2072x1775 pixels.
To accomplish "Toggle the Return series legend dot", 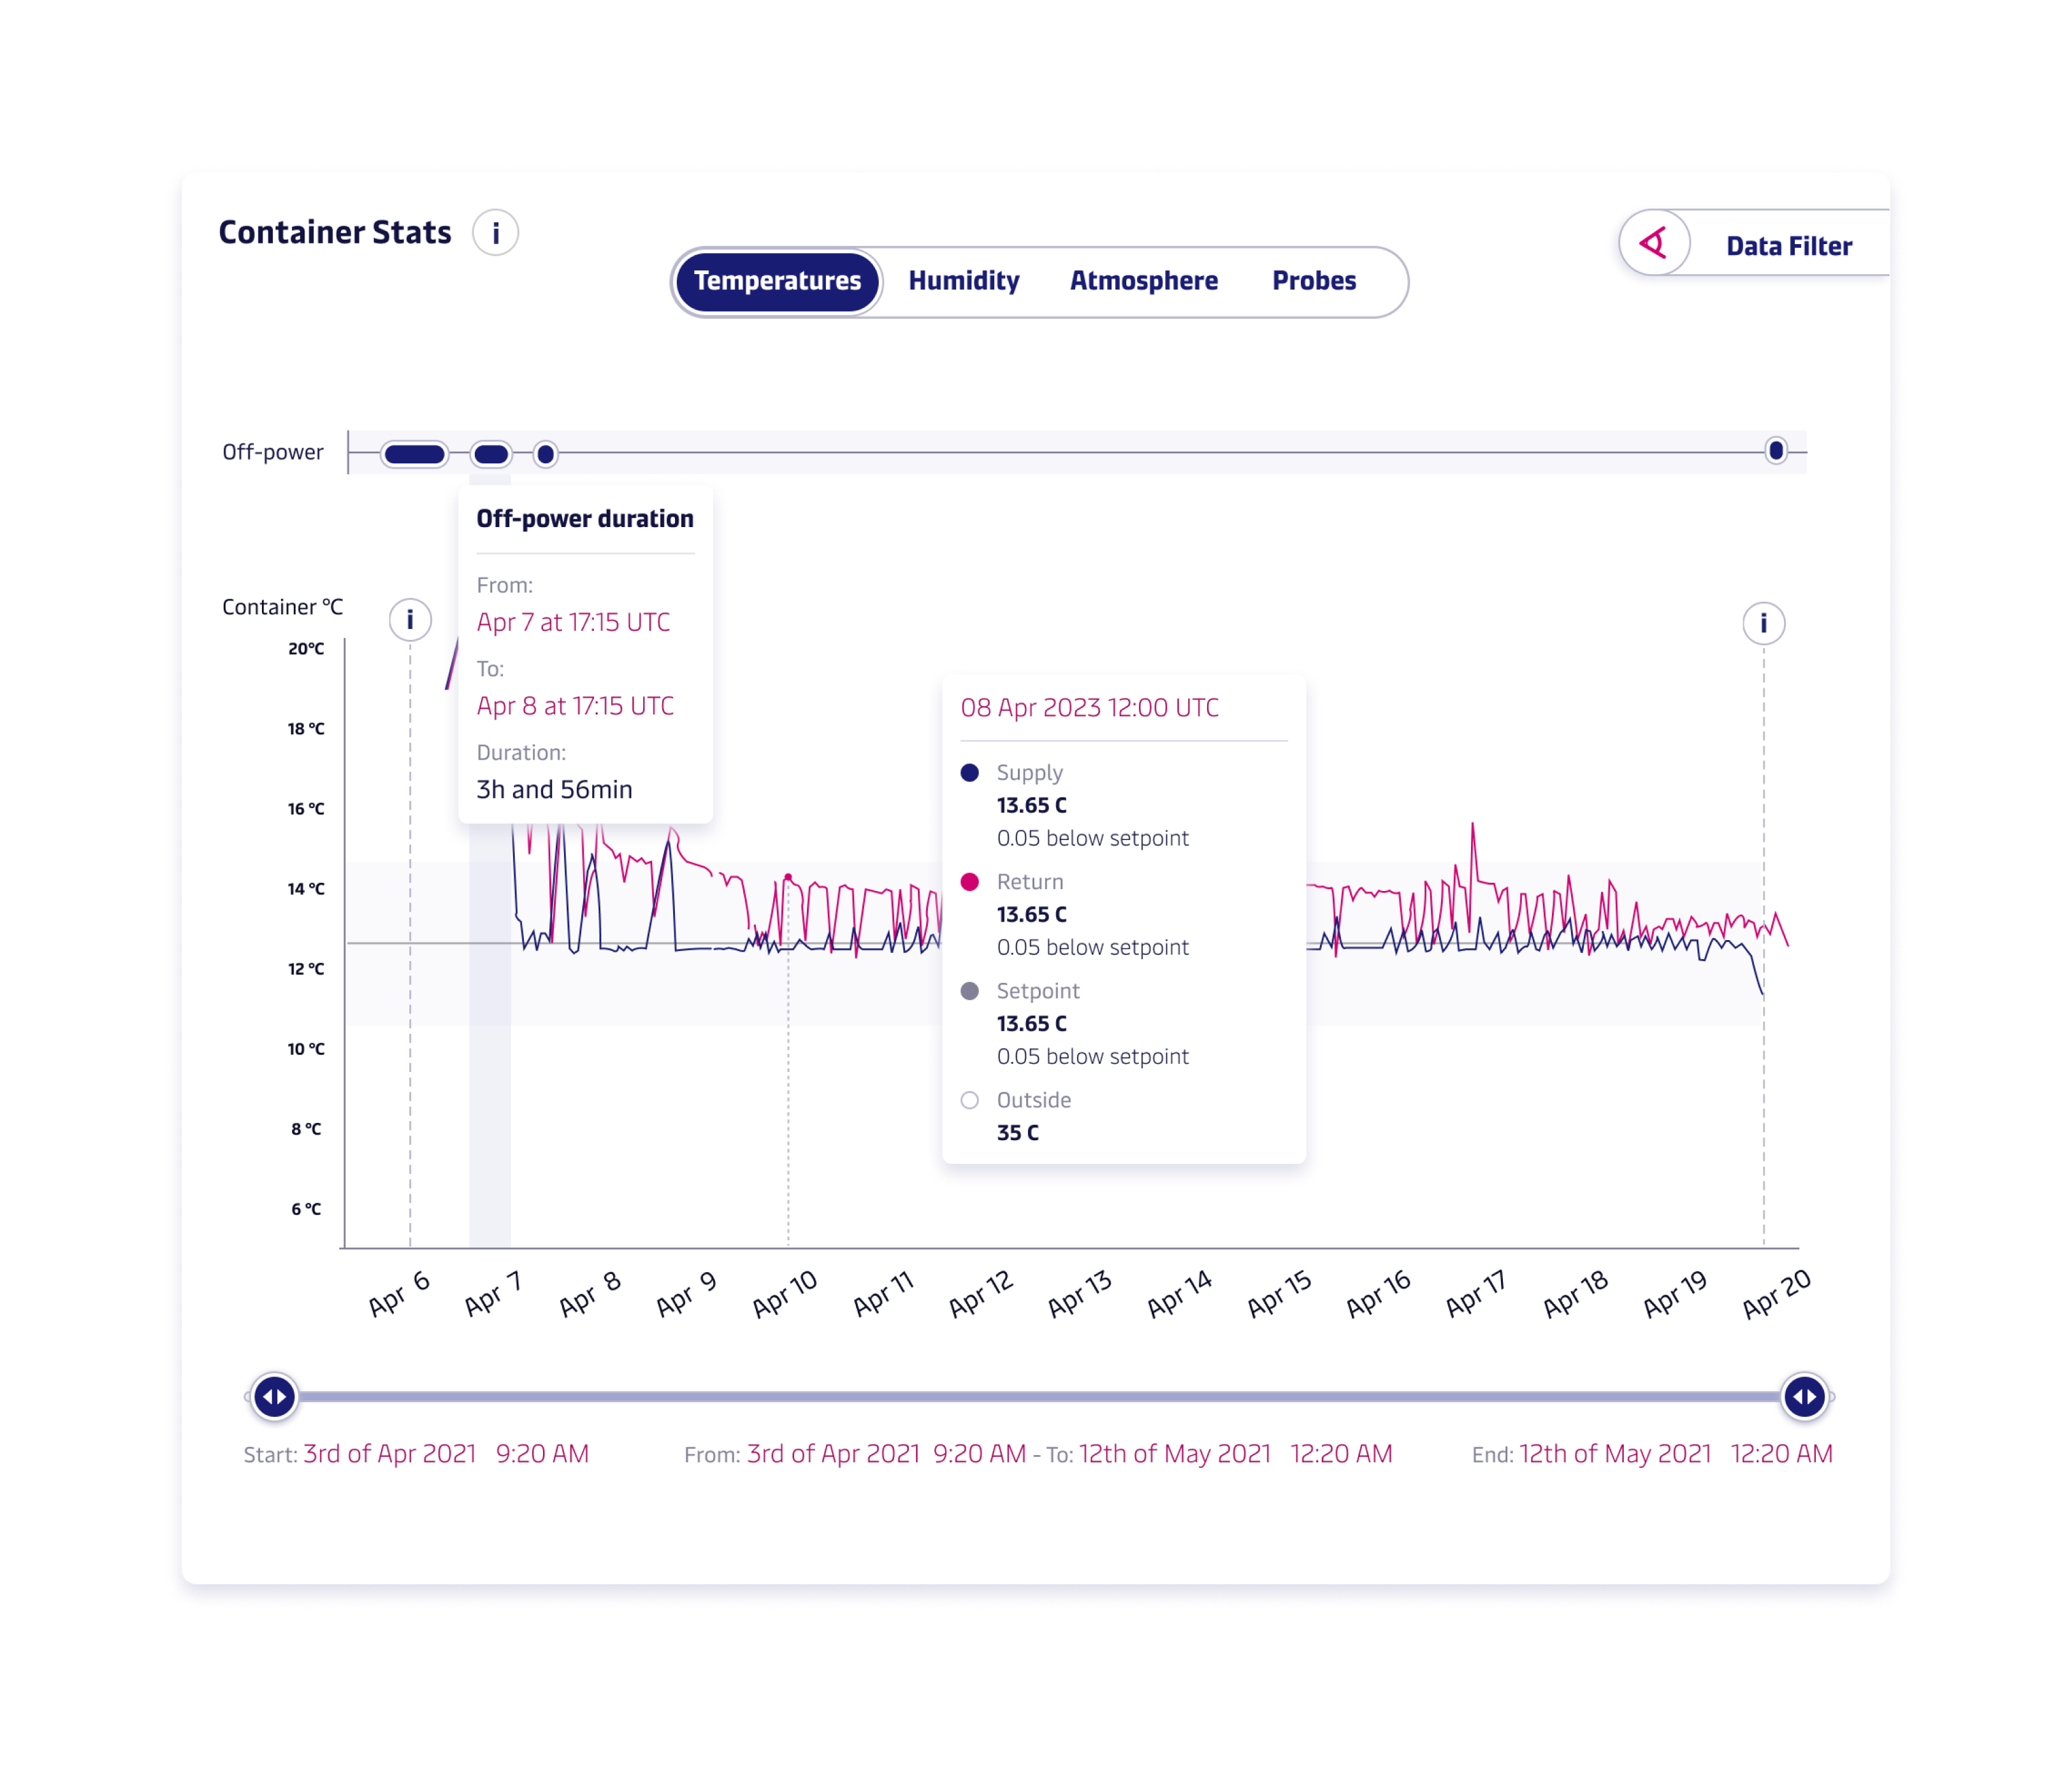I will pos(969,882).
